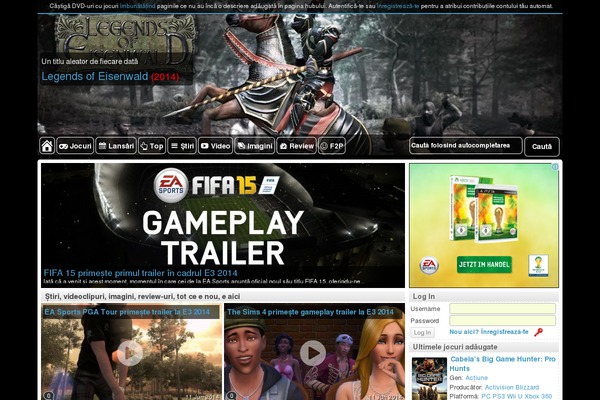Click Cabela's Big Game Hunter cover thumbnail

click(x=429, y=379)
